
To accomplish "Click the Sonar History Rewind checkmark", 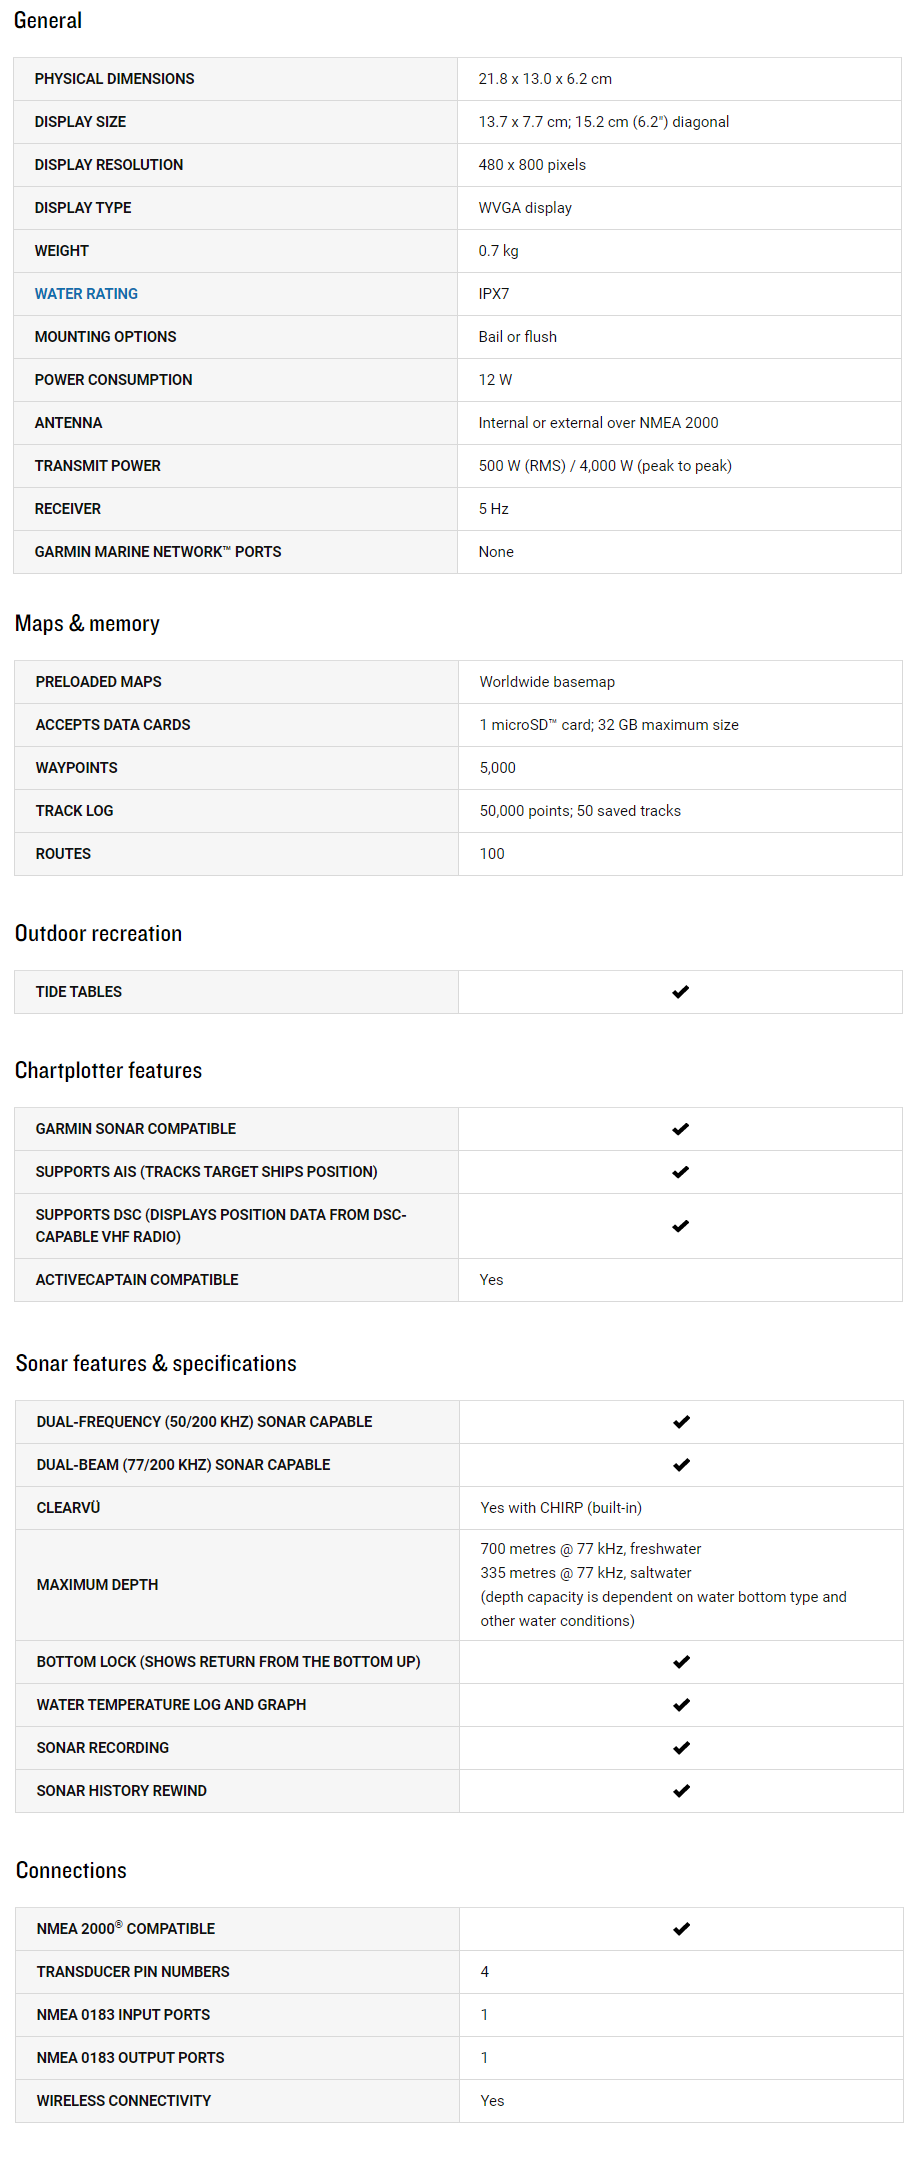I will pyautogui.click(x=682, y=1791).
